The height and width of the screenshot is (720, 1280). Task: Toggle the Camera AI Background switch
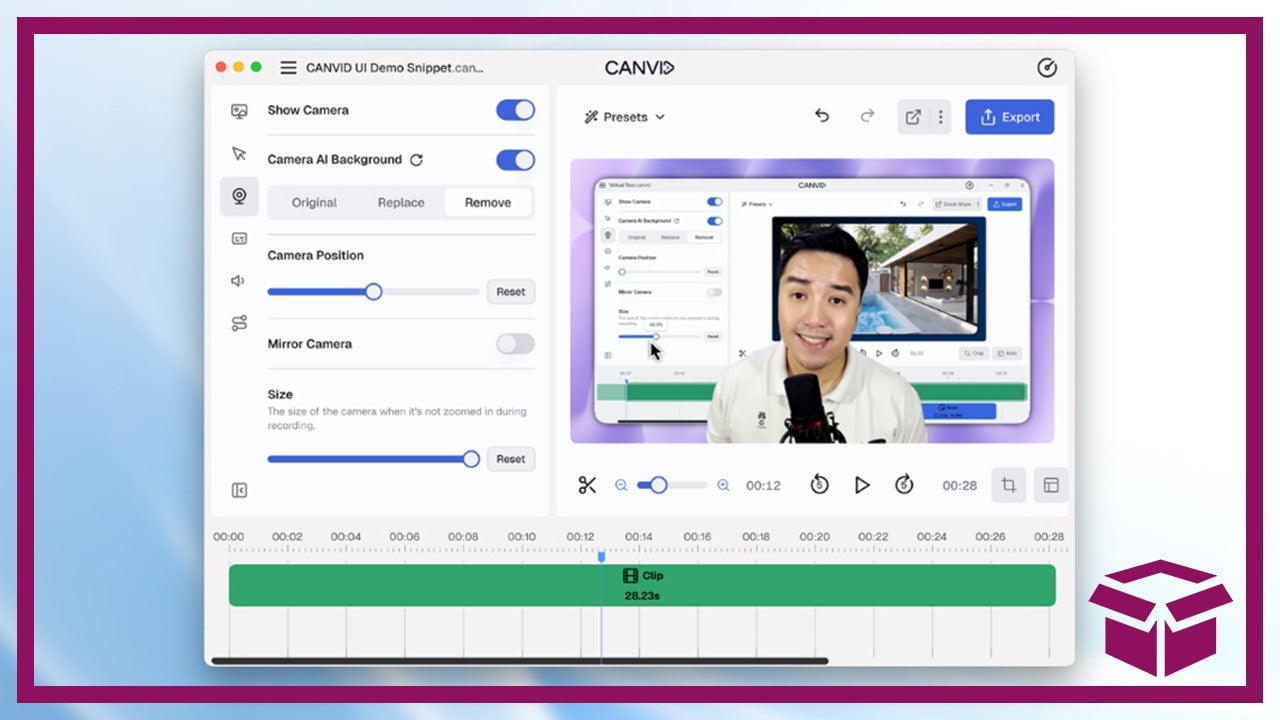(516, 160)
